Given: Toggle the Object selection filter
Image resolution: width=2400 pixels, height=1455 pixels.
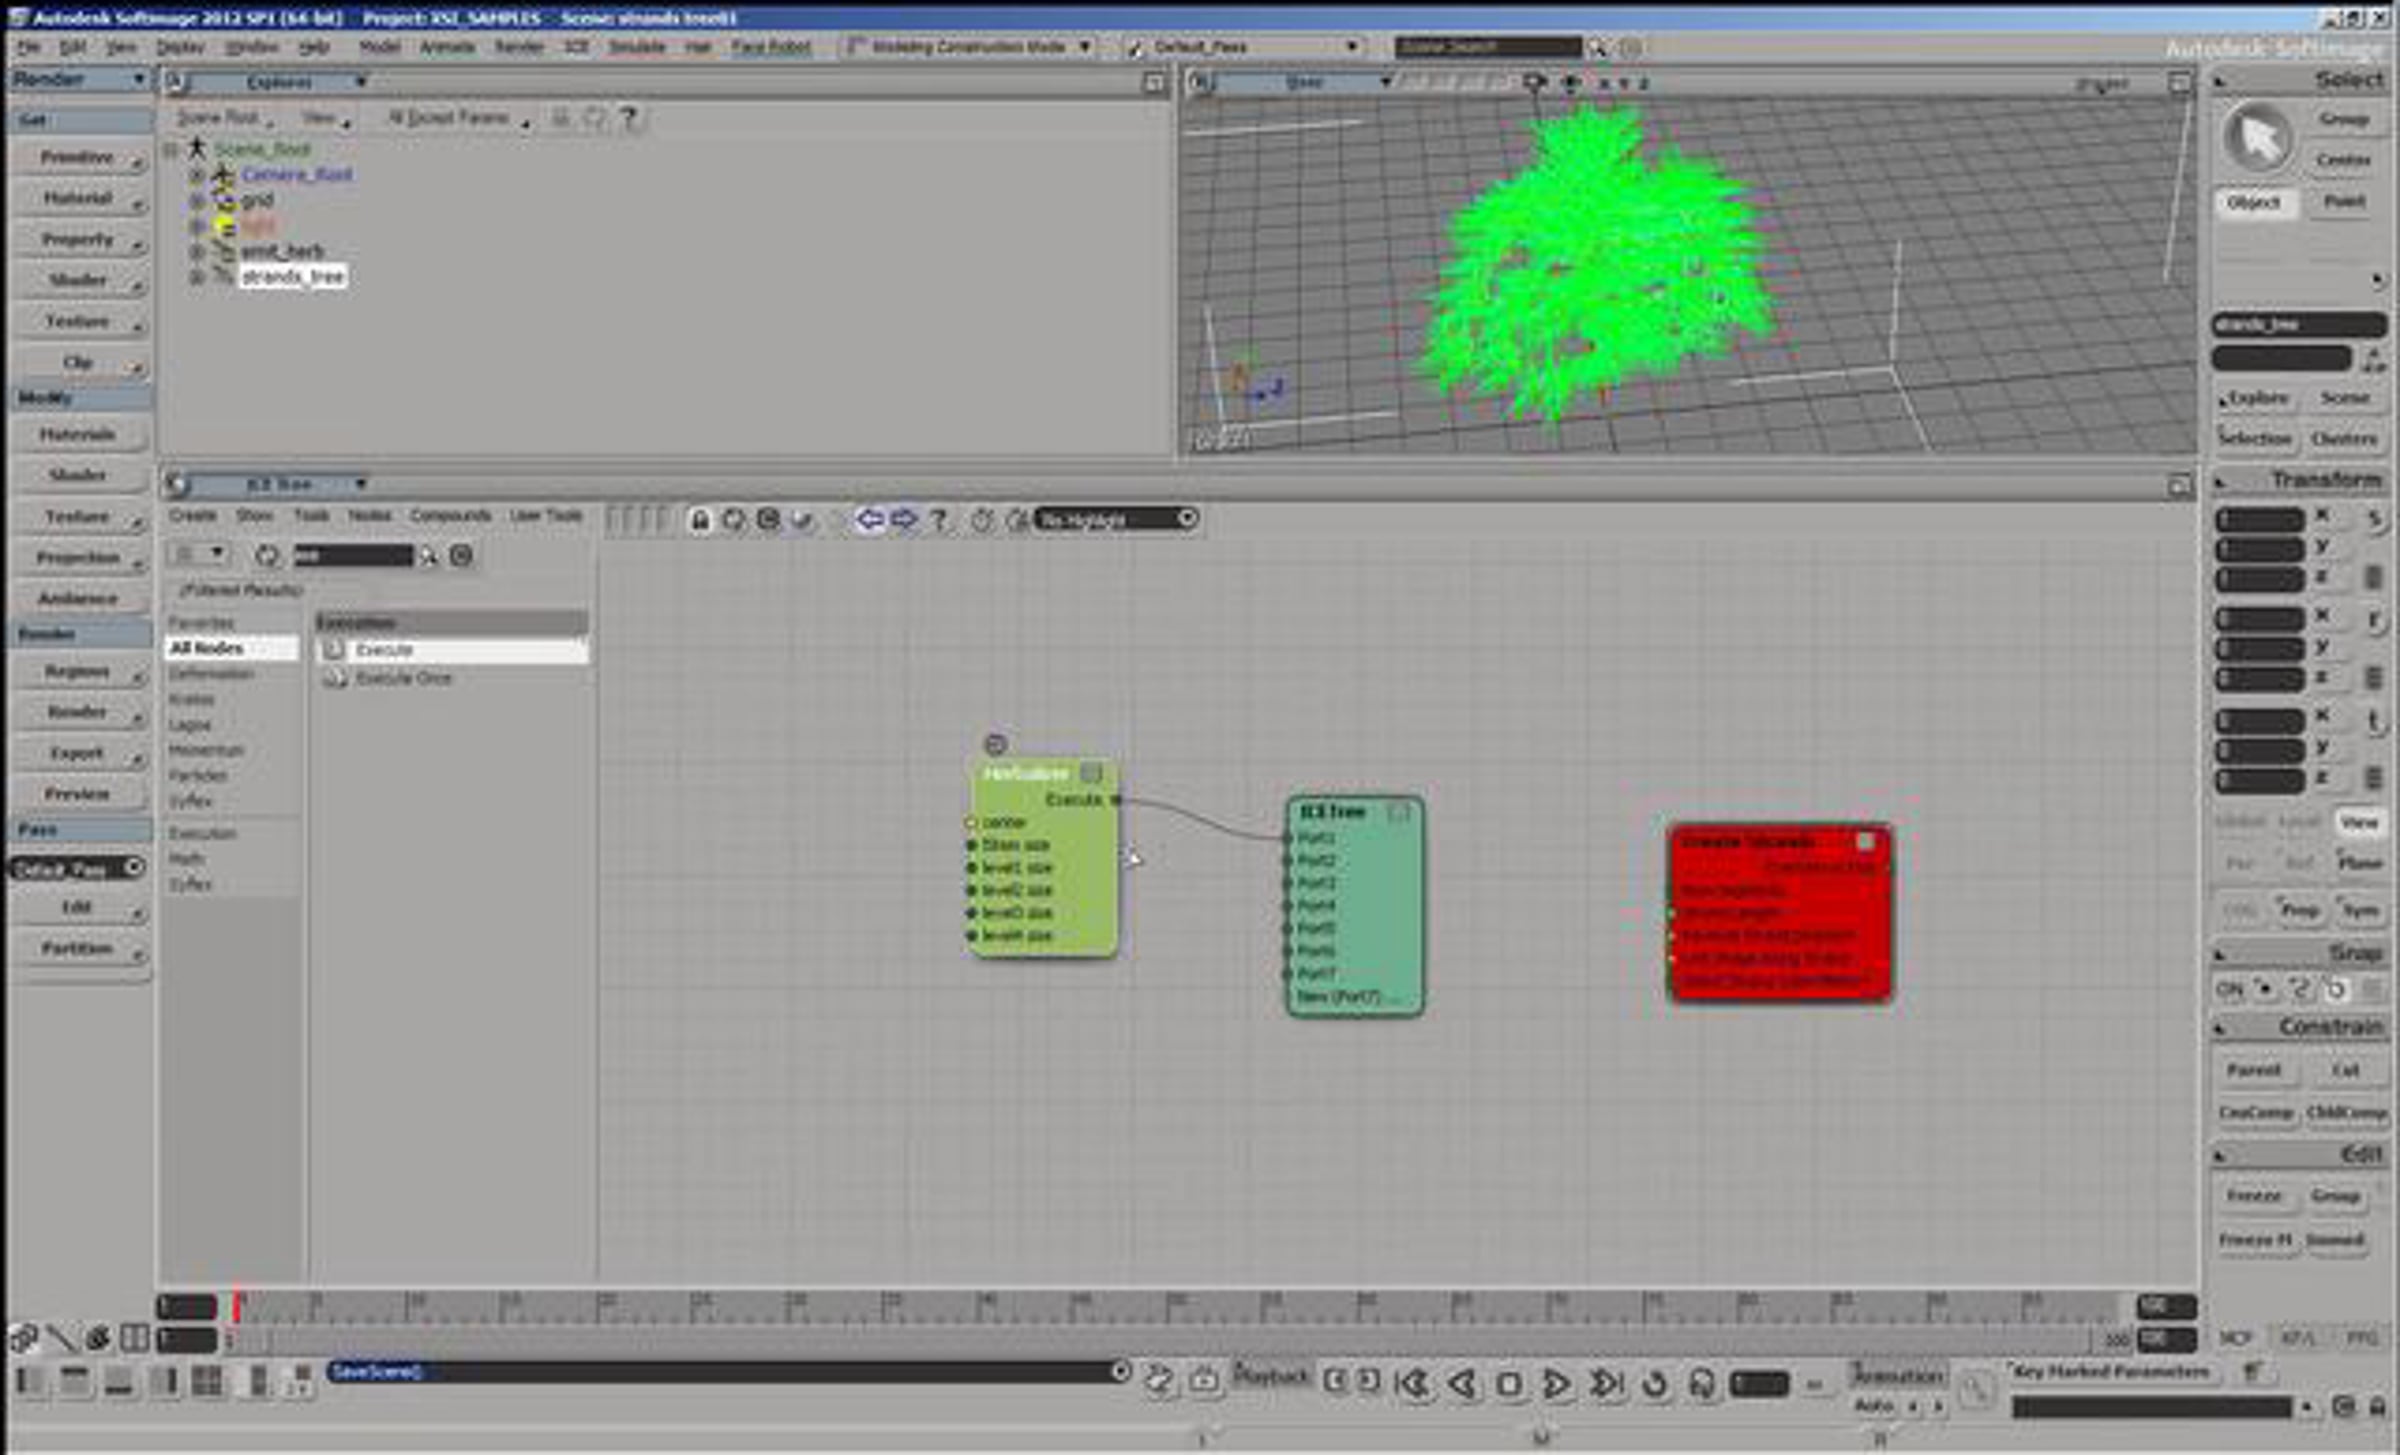Looking at the screenshot, I should coord(2253,203).
